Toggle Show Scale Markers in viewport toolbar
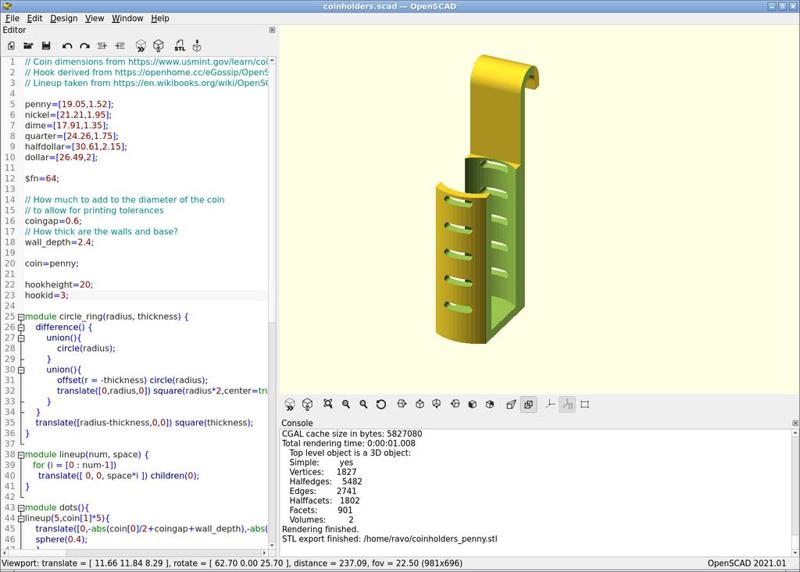This screenshot has height=572, width=800. tap(567, 405)
